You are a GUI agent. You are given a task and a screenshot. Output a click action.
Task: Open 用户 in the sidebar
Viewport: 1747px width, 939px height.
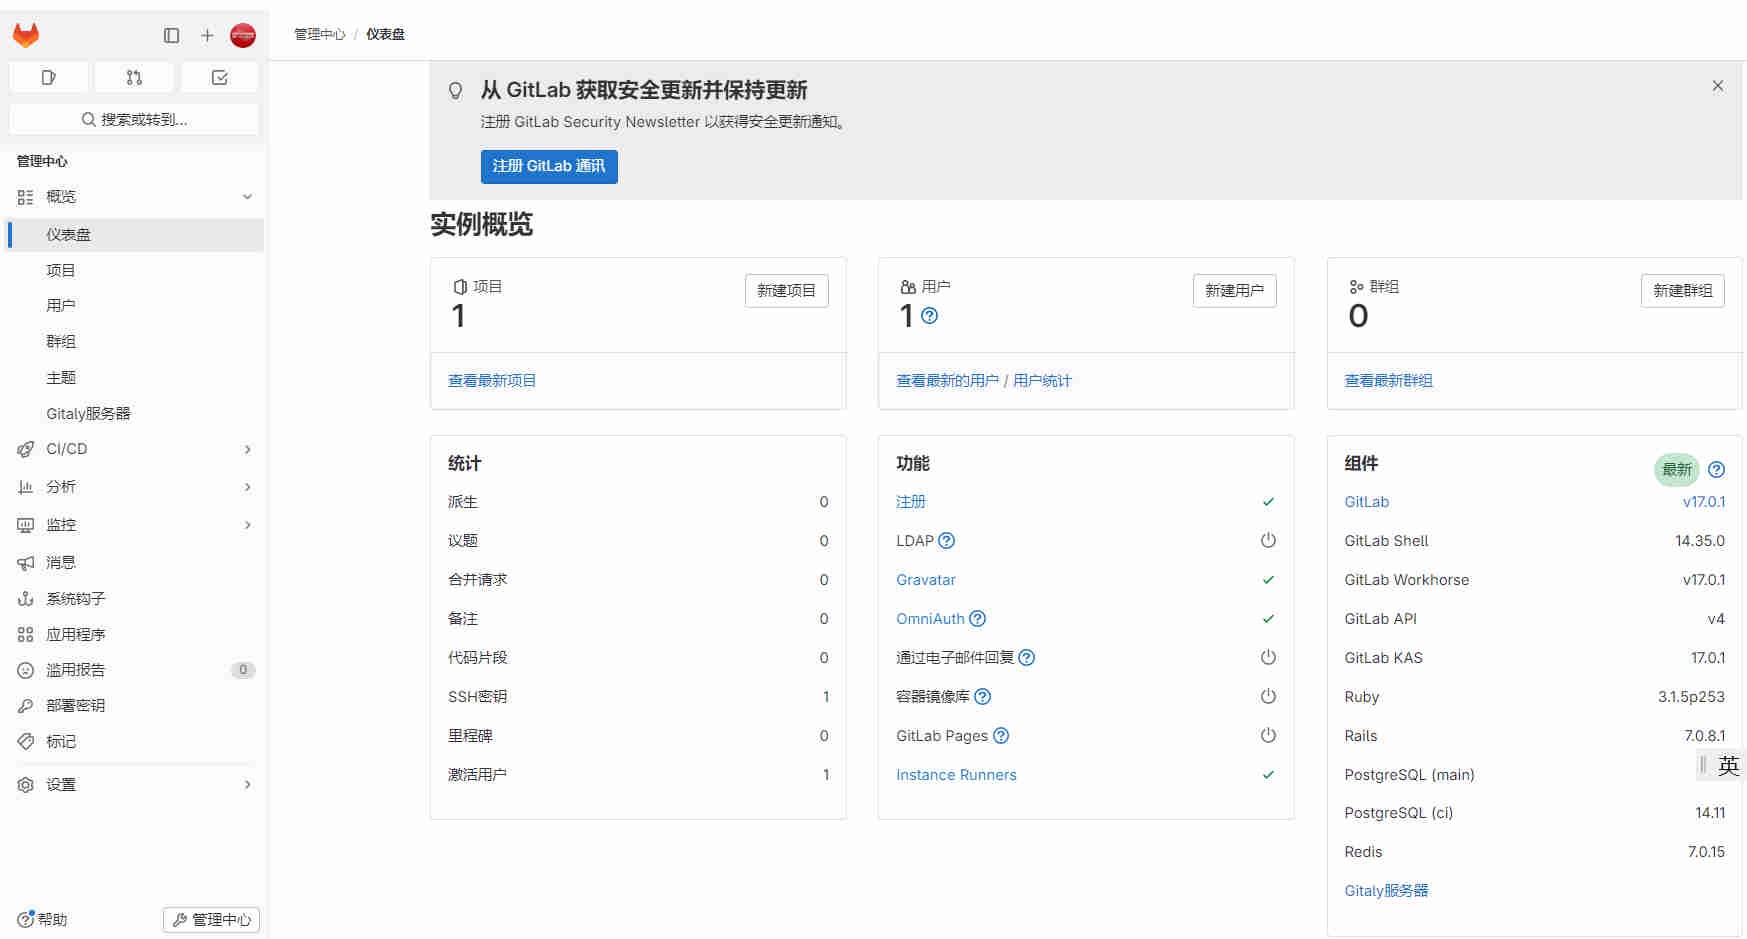click(61, 305)
